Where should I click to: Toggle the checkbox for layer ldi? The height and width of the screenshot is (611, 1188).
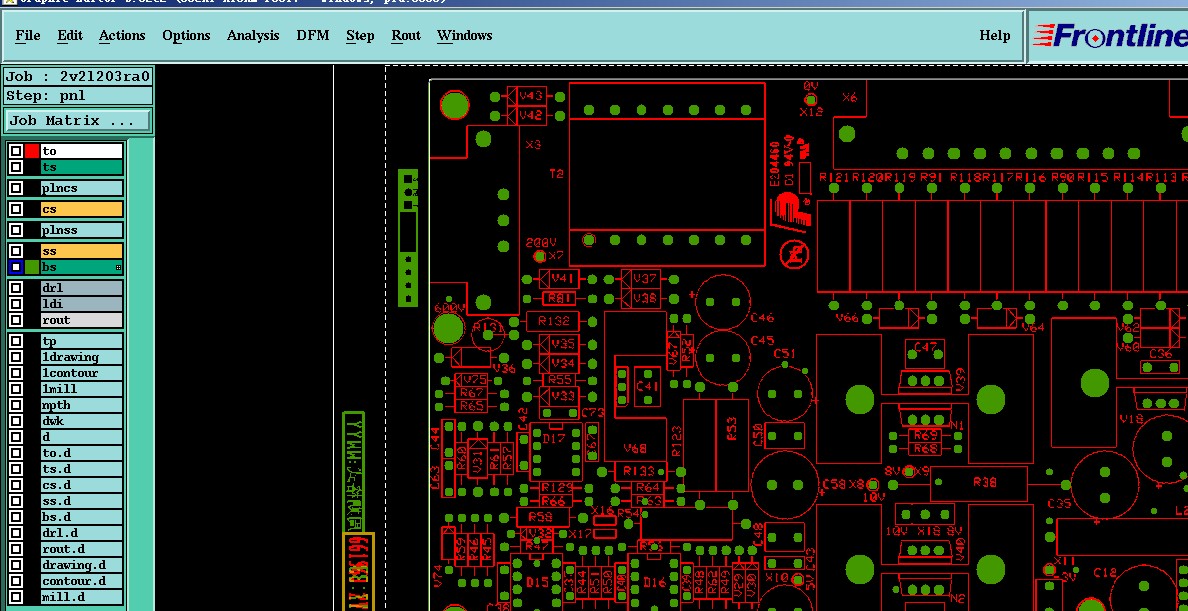pyautogui.click(x=16, y=304)
